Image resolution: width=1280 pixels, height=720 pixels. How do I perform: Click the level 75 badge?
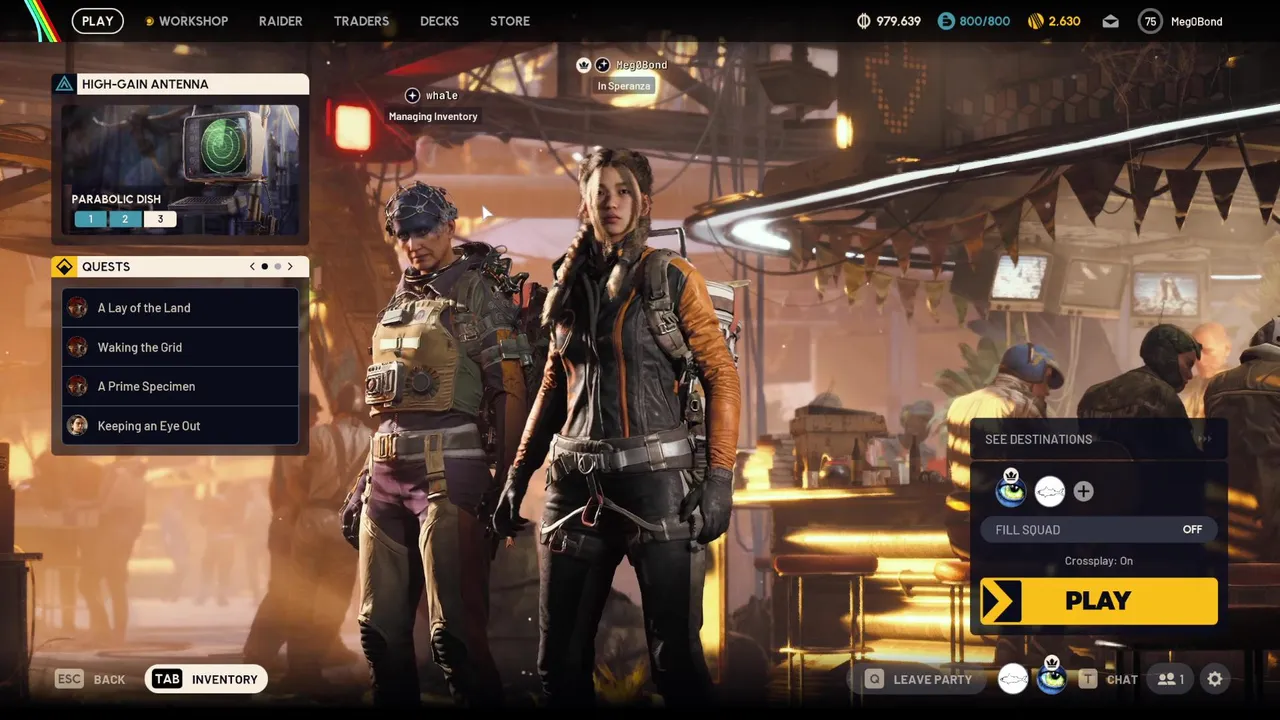point(1150,21)
